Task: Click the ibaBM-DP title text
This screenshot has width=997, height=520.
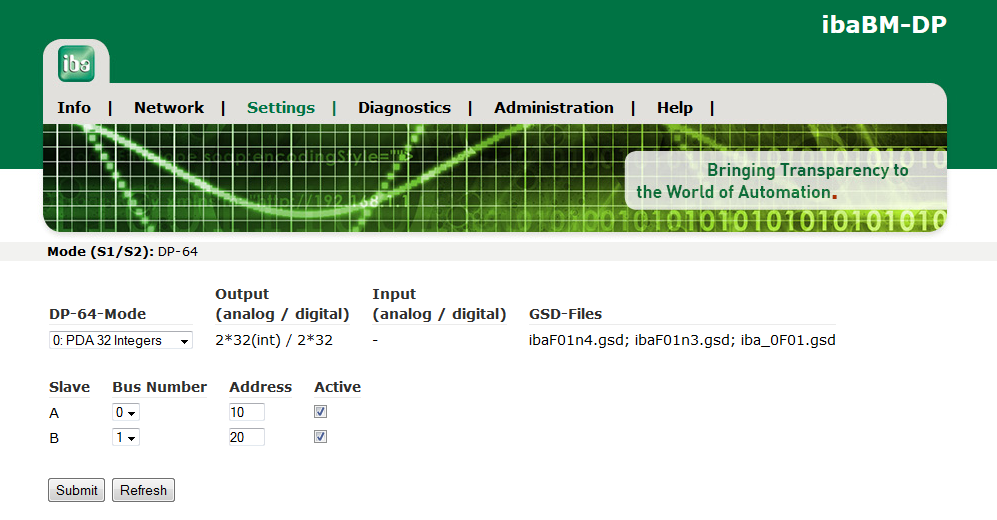Action: [x=884, y=24]
